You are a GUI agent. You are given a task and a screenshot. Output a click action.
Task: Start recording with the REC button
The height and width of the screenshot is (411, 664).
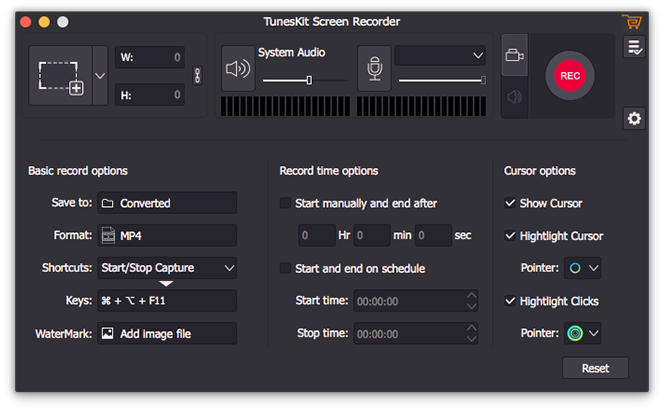pyautogui.click(x=570, y=76)
